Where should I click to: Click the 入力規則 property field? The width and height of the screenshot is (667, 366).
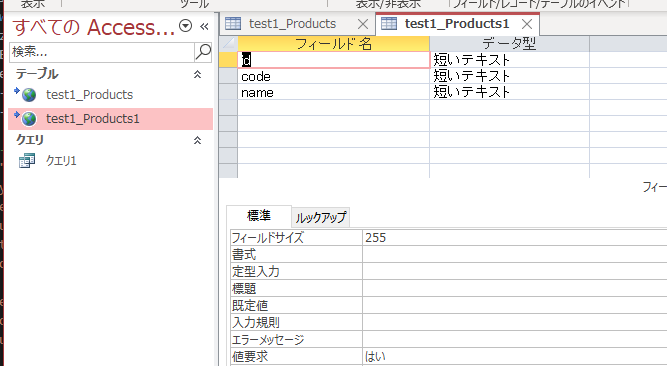click(x=515, y=323)
